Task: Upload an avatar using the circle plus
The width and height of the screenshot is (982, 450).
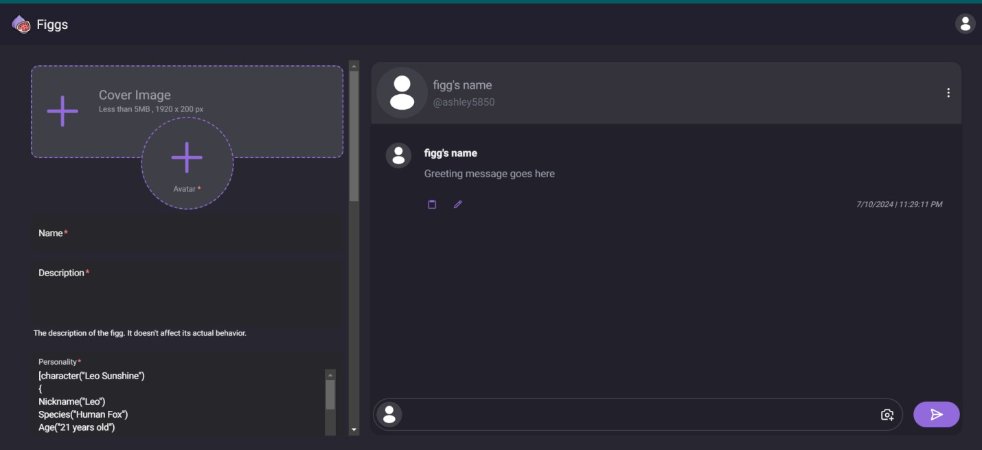Action: click(187, 158)
